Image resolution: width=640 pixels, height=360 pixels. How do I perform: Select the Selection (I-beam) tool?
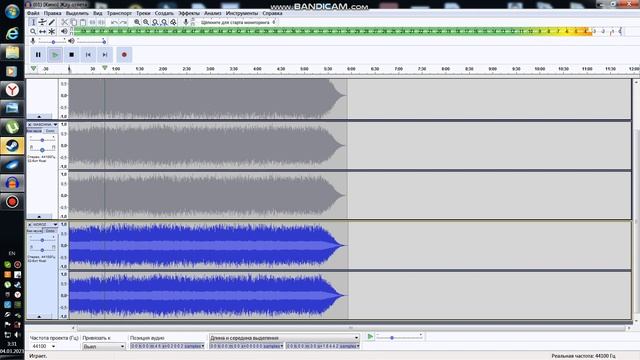click(33, 22)
